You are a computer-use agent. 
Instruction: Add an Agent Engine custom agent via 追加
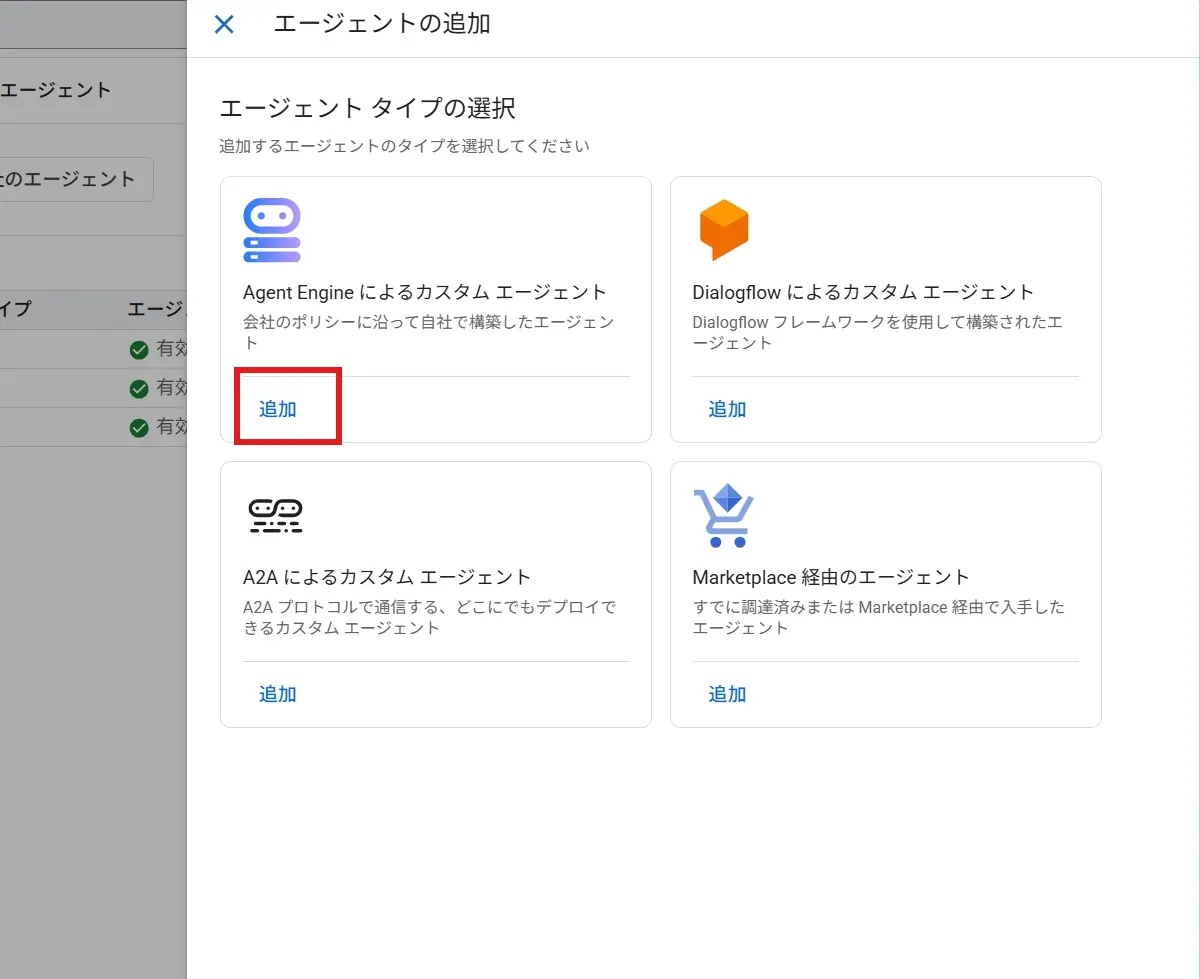[x=278, y=409]
